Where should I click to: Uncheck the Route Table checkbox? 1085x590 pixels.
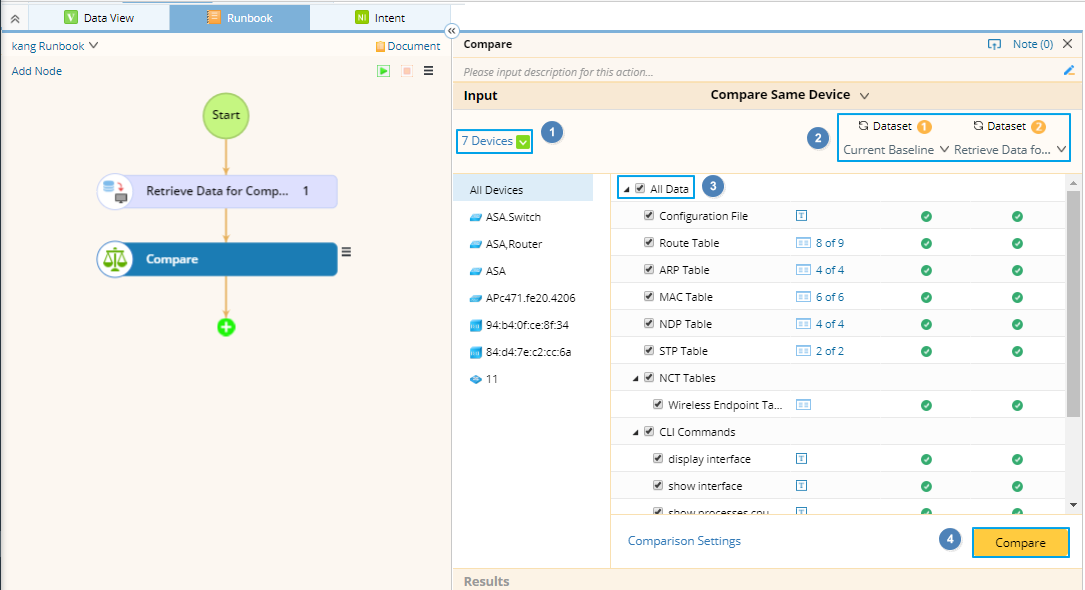click(650, 242)
